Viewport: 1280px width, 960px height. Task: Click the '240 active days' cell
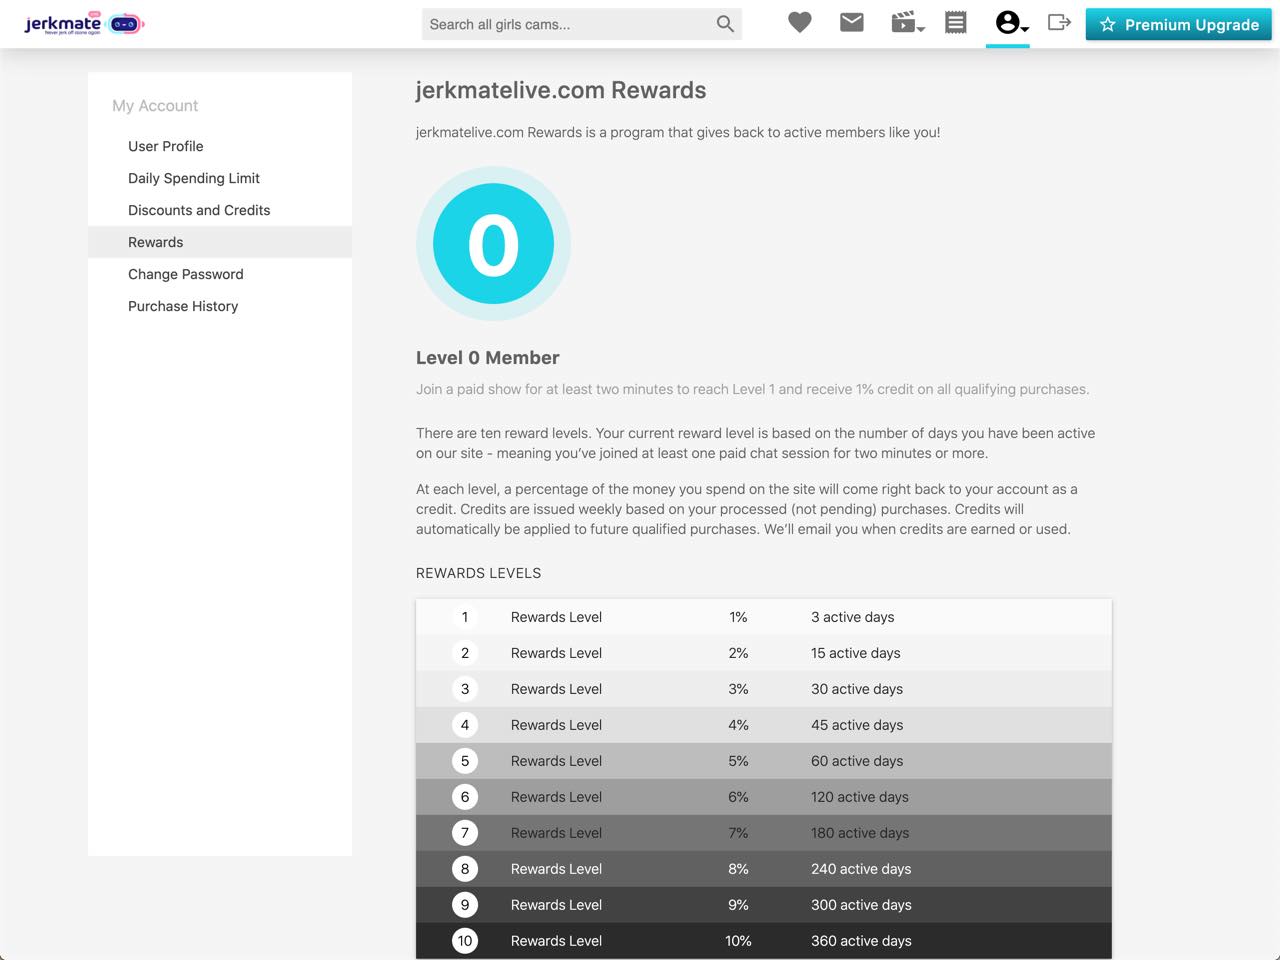[x=861, y=869]
